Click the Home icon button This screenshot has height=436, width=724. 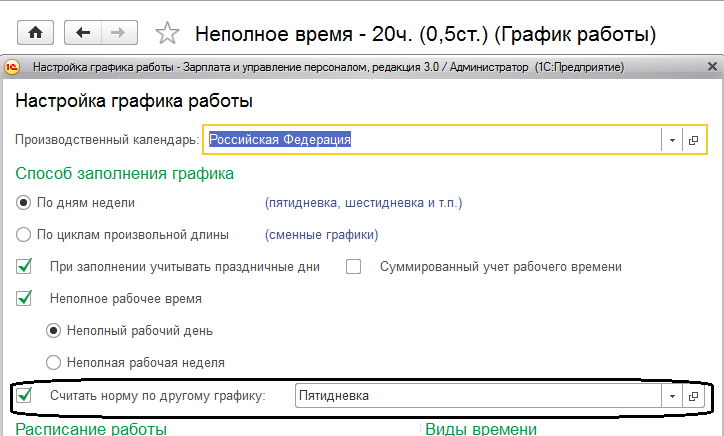click(x=35, y=33)
